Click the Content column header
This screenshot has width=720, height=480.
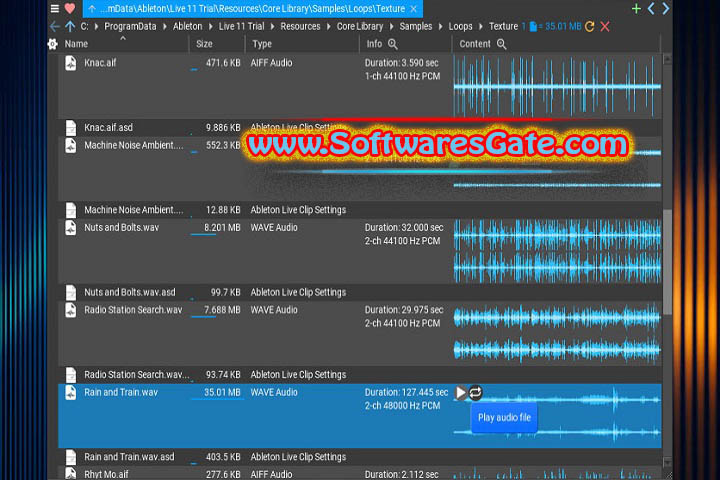pyautogui.click(x=475, y=44)
